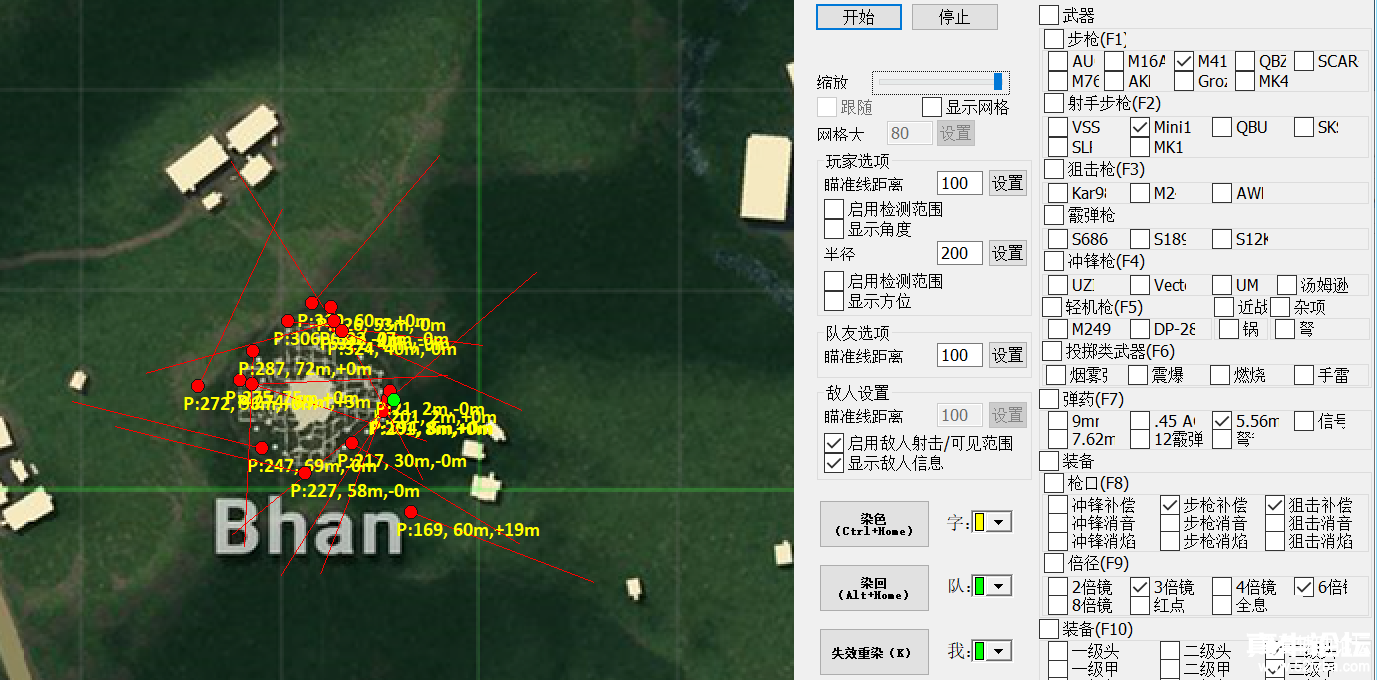Toggle the top 武器 master checkbox
This screenshot has width=1377, height=680.
click(1048, 15)
